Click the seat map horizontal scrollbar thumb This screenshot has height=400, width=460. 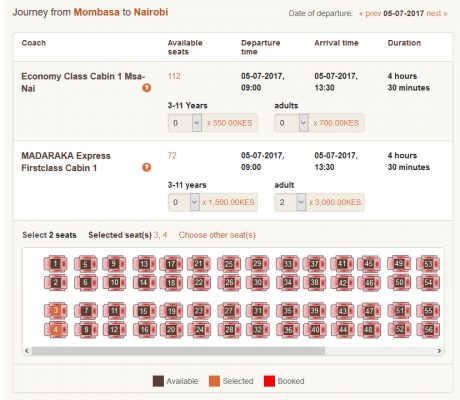click(178, 351)
